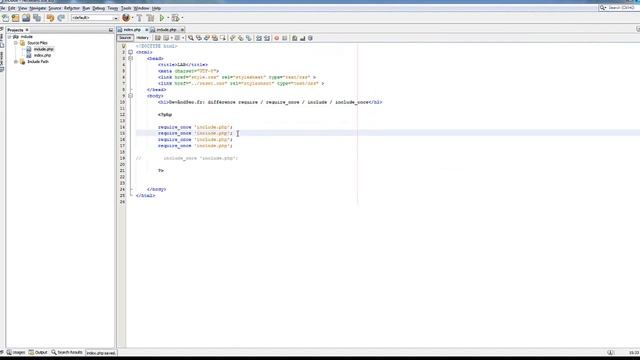Click the browser globe icon in main toolbar

click(x=126, y=18)
